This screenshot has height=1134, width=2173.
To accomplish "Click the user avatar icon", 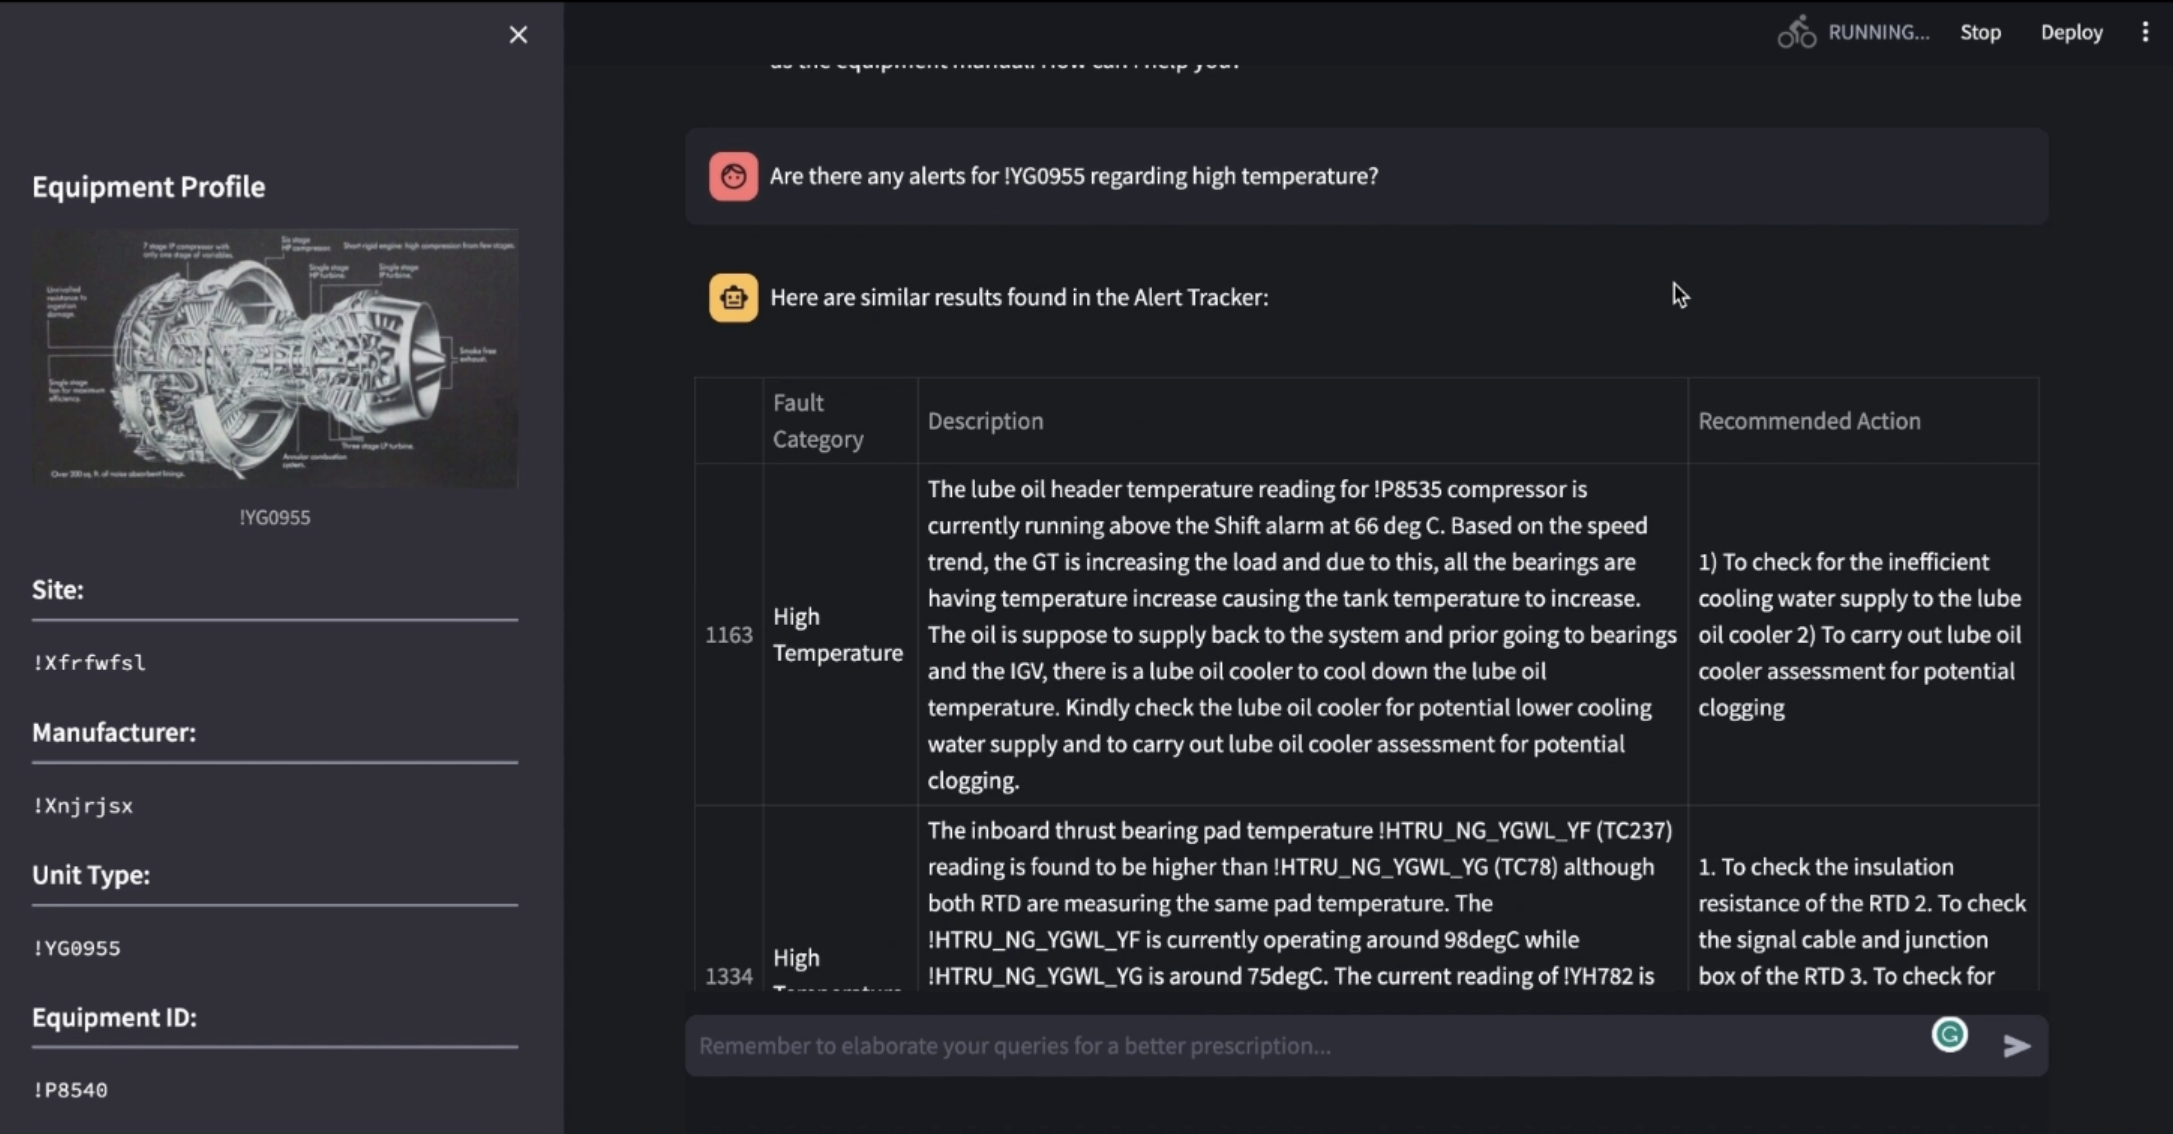I will click(733, 177).
